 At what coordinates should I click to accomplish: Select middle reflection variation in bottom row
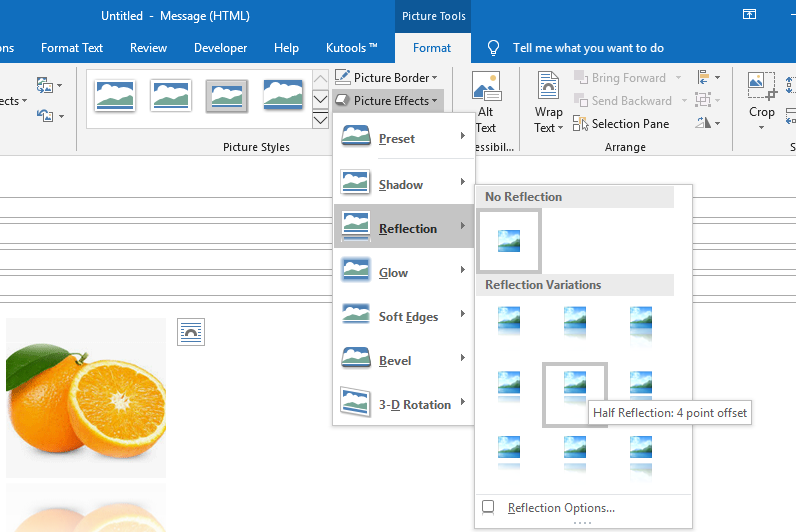[575, 453]
